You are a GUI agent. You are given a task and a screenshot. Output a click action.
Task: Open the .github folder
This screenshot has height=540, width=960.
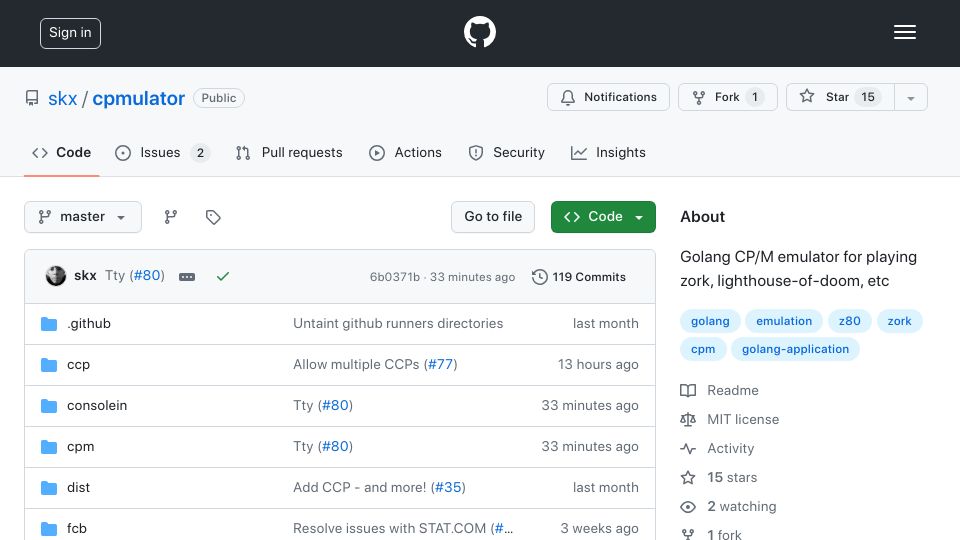(x=89, y=323)
